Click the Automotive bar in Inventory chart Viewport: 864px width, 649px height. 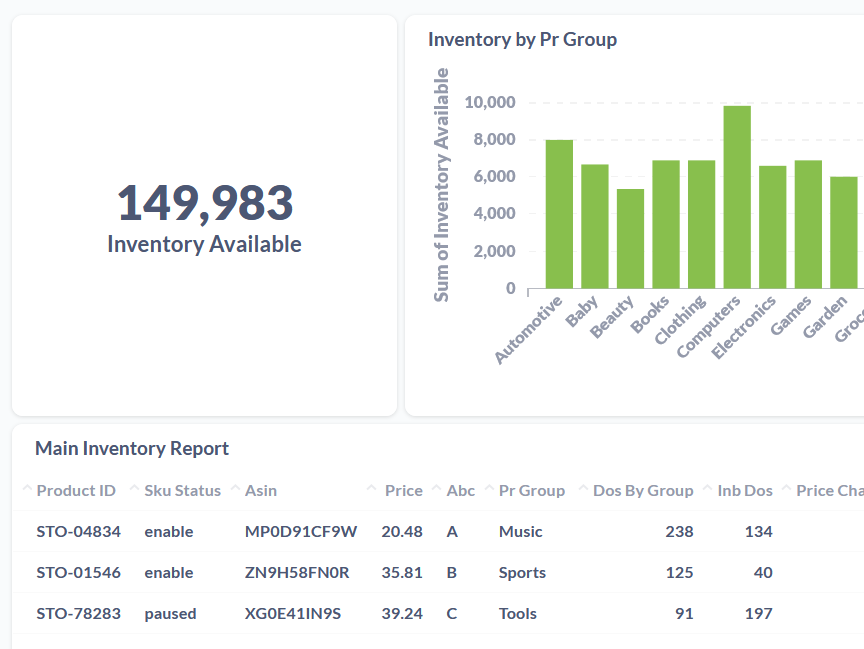[559, 214]
